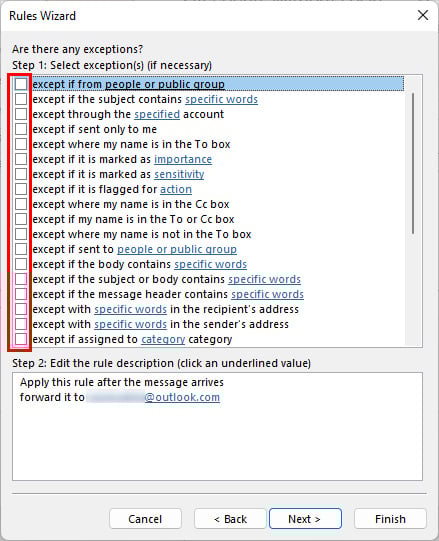Check 'except through the specified account'
Screen dimensions: 439x541
coord(21,114)
